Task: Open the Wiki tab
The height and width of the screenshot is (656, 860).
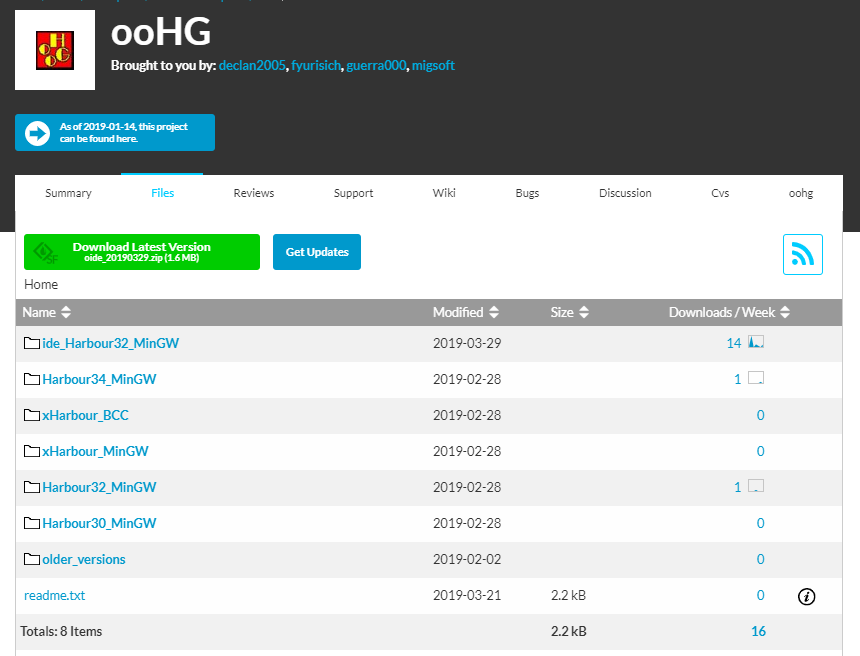Action: click(444, 193)
